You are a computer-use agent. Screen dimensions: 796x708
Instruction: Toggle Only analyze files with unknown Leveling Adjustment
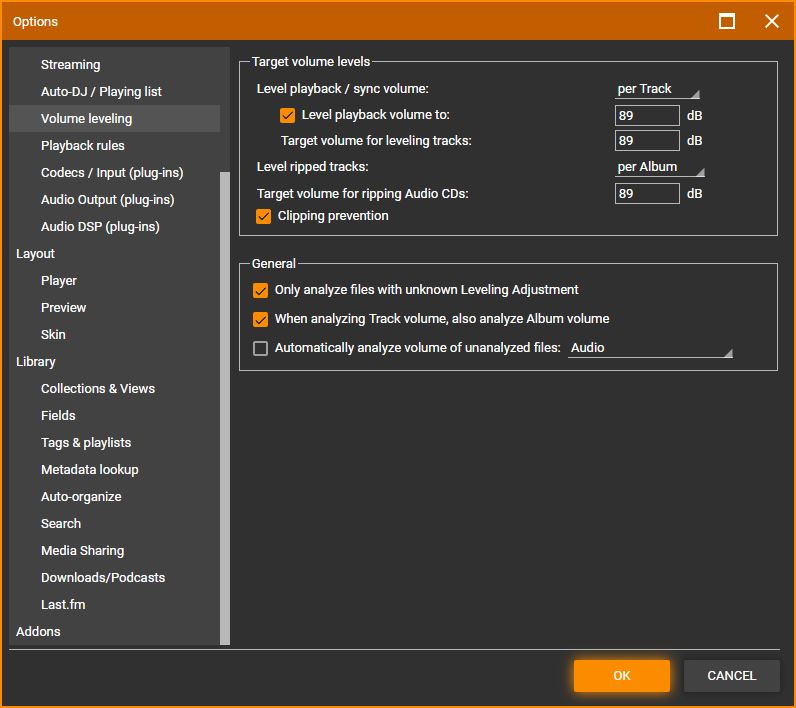tap(261, 290)
